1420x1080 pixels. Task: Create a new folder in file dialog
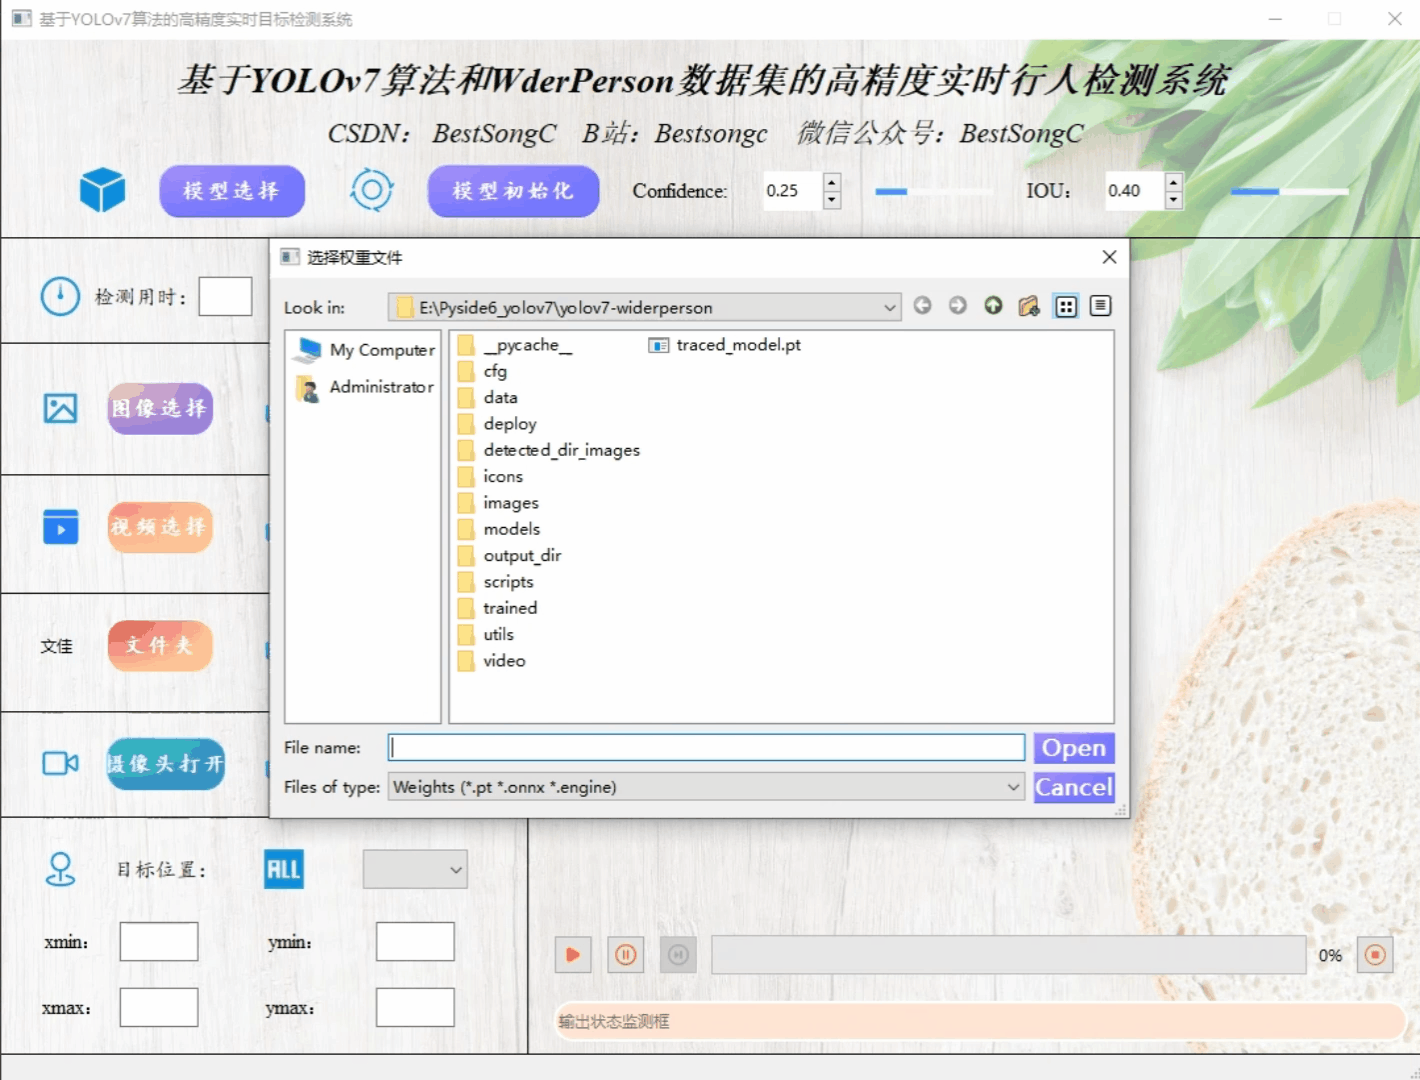[1029, 306]
